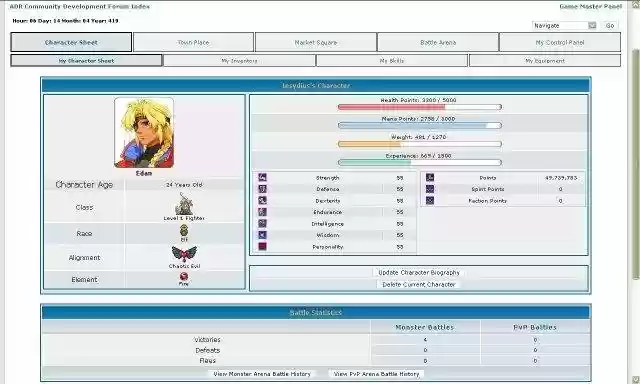Click the Victories row label
The image size is (640, 384).
pyautogui.click(x=207, y=340)
